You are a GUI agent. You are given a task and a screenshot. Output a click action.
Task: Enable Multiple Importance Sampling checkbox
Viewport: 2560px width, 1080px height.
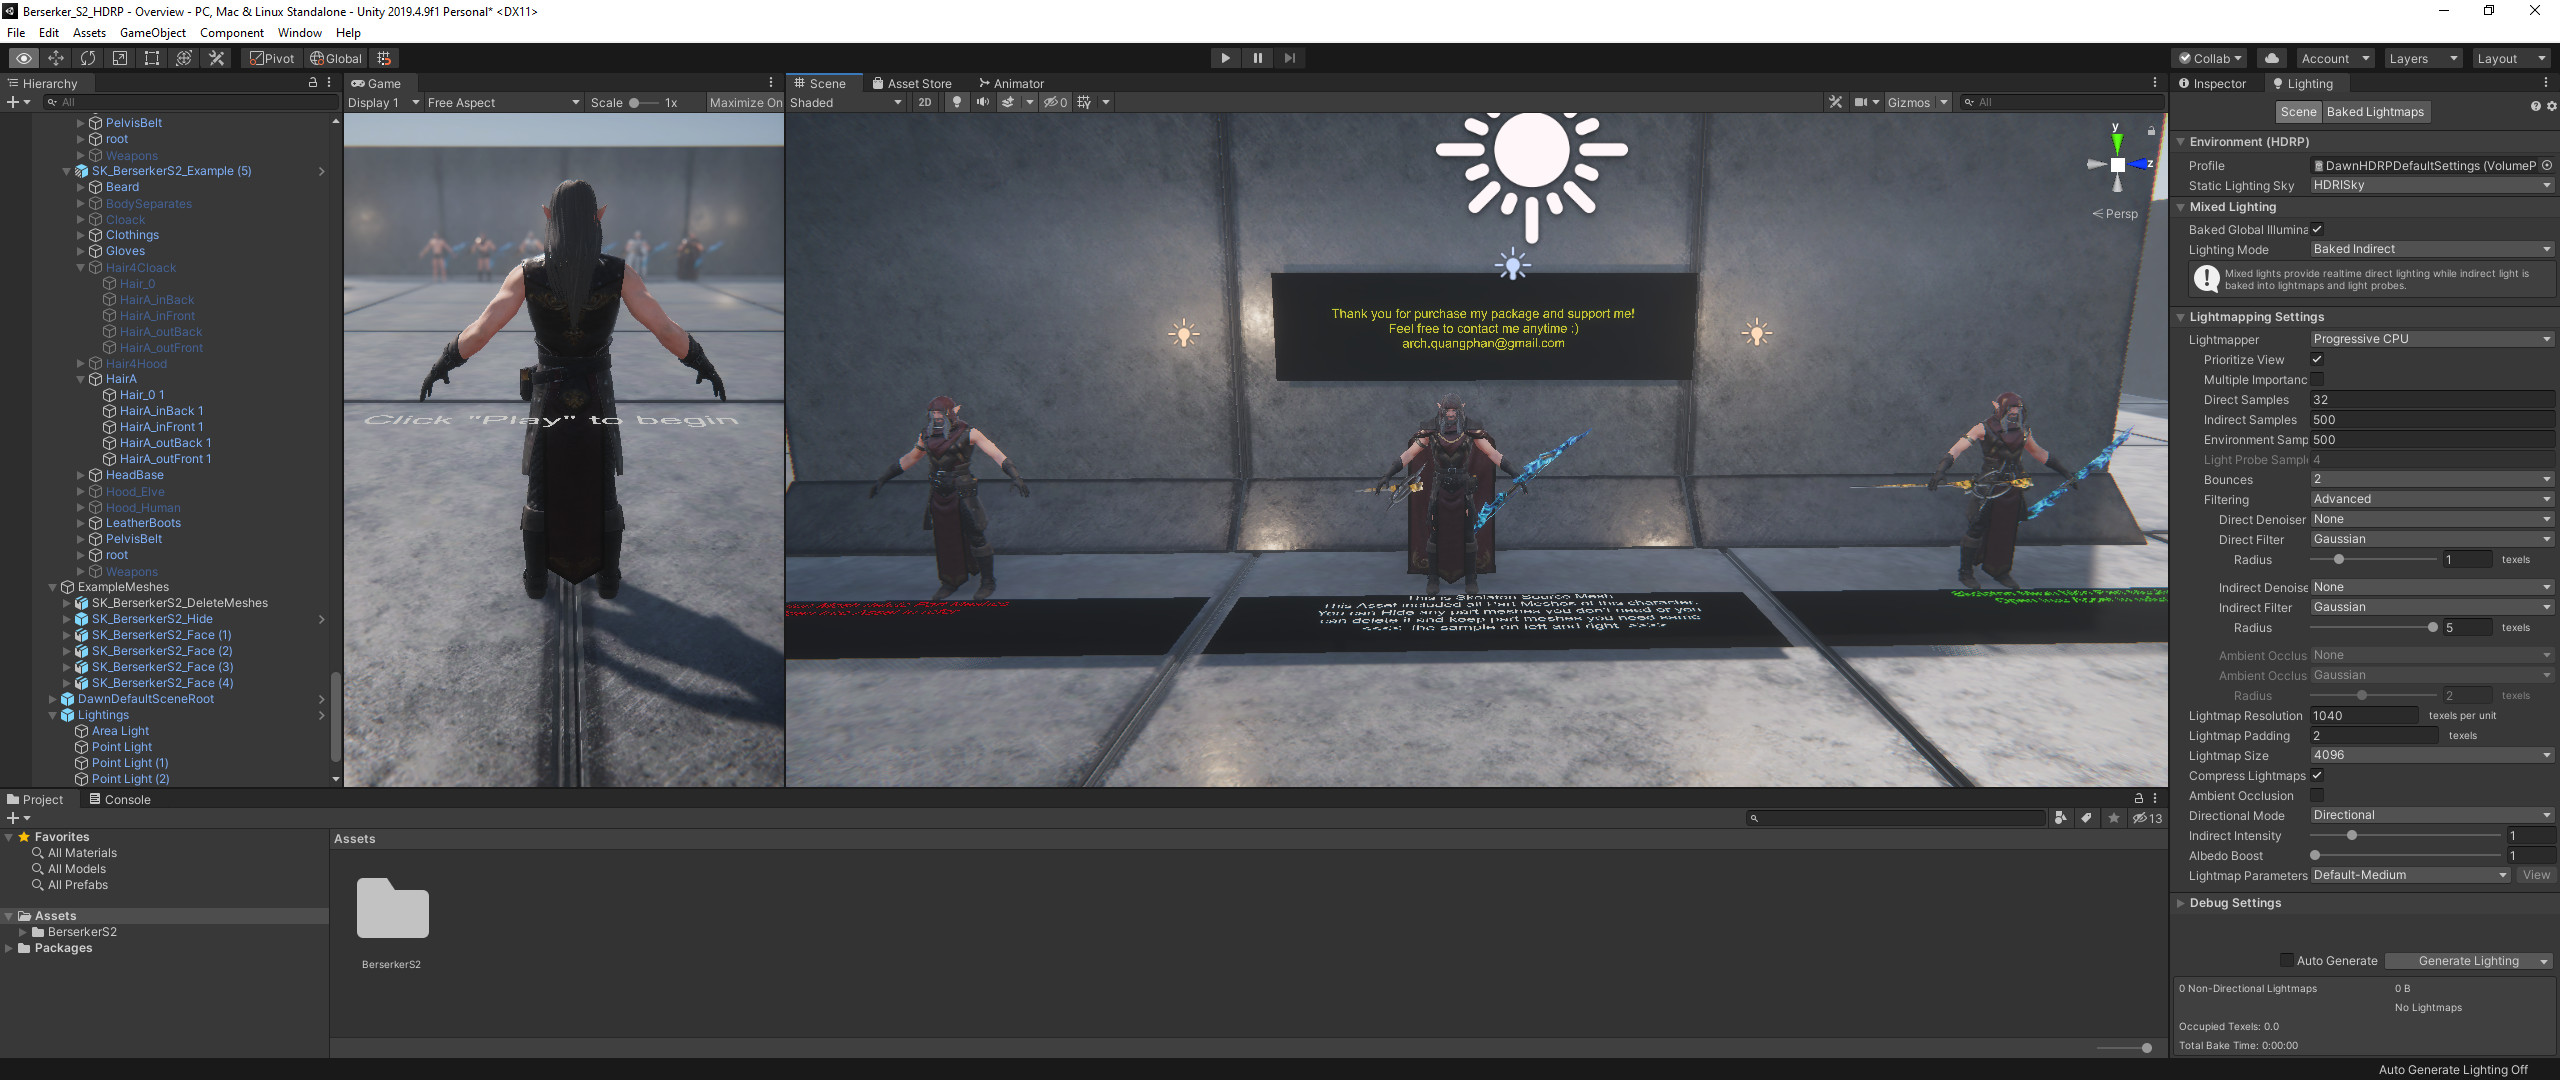tap(2317, 379)
